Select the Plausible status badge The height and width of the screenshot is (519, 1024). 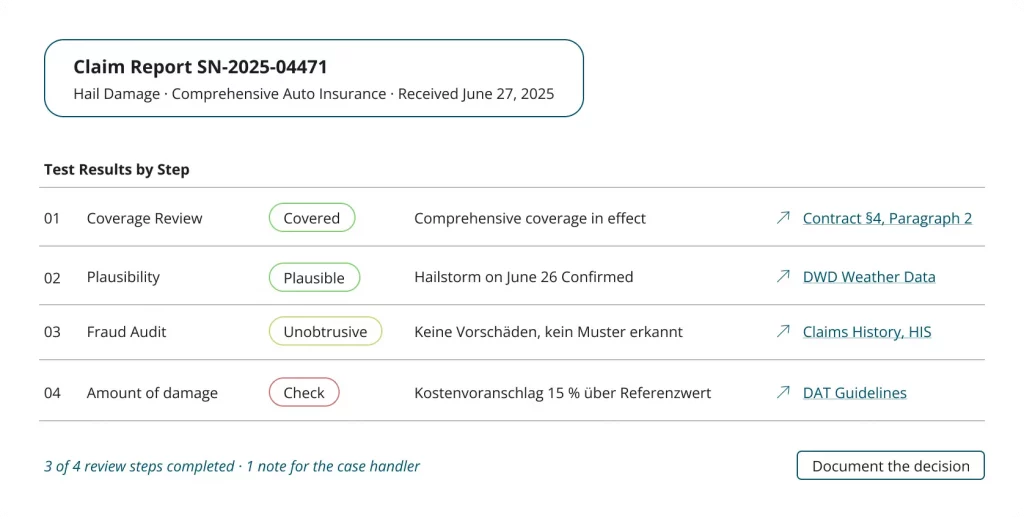314,277
